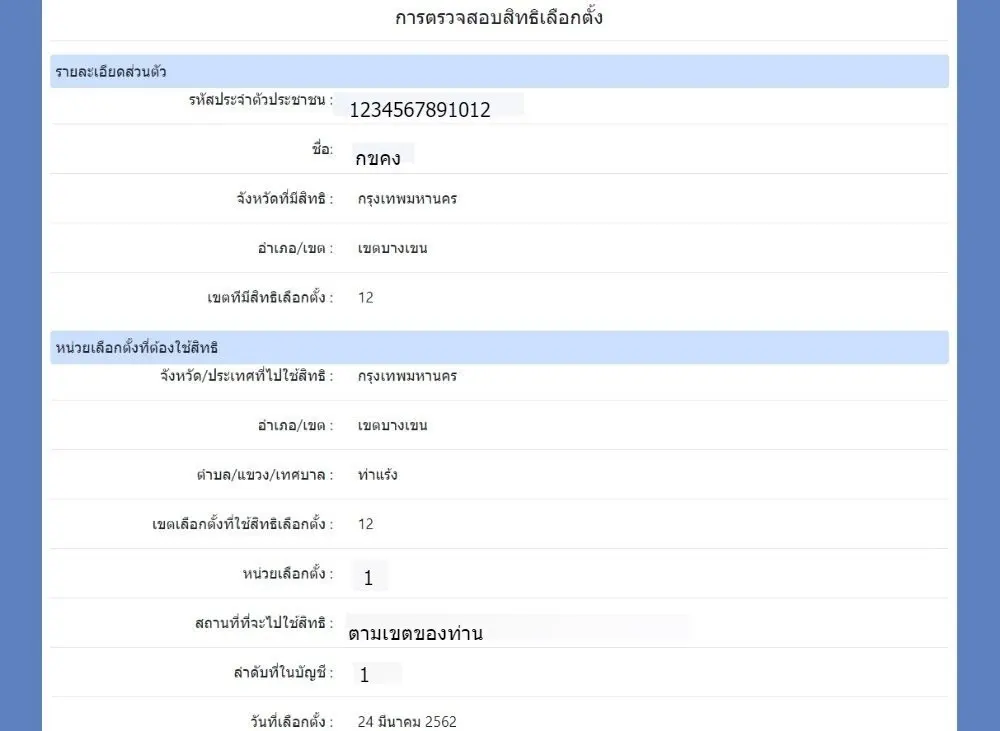The width and height of the screenshot is (1000, 731).
Task: Click the page title การตรวจสอบสิทธิเลือกตั้ง
Action: 499,18
